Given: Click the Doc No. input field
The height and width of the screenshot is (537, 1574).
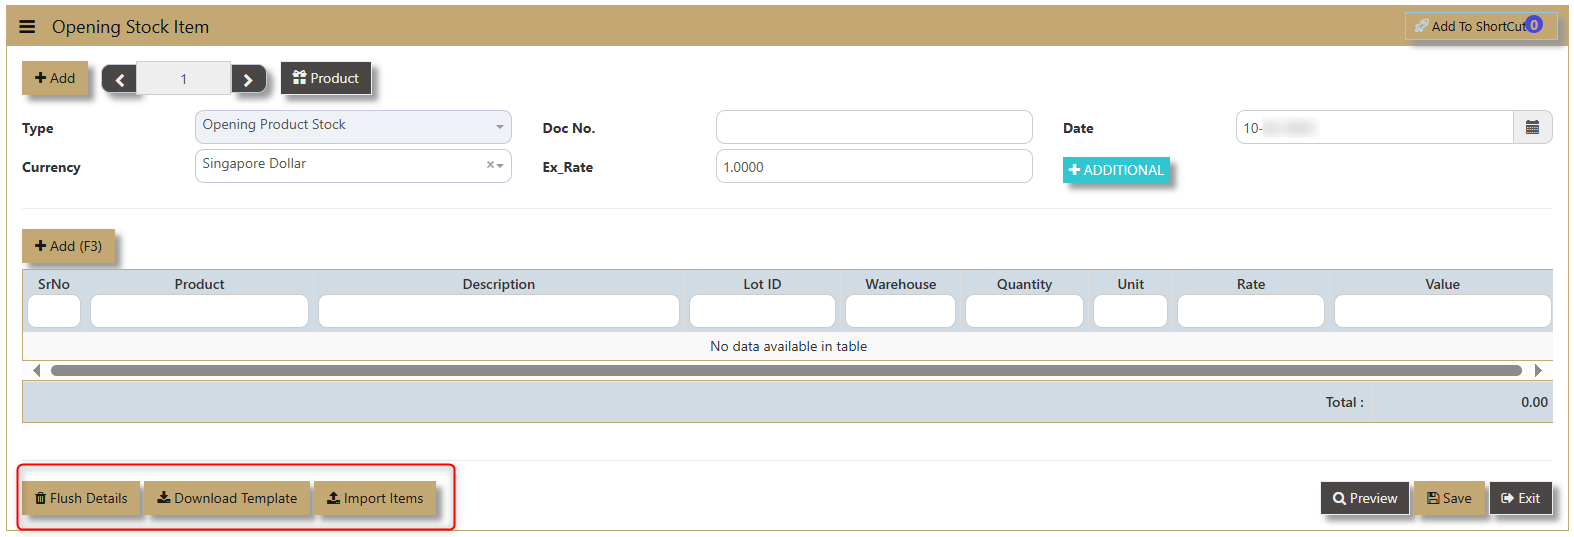Looking at the screenshot, I should click(x=873, y=128).
